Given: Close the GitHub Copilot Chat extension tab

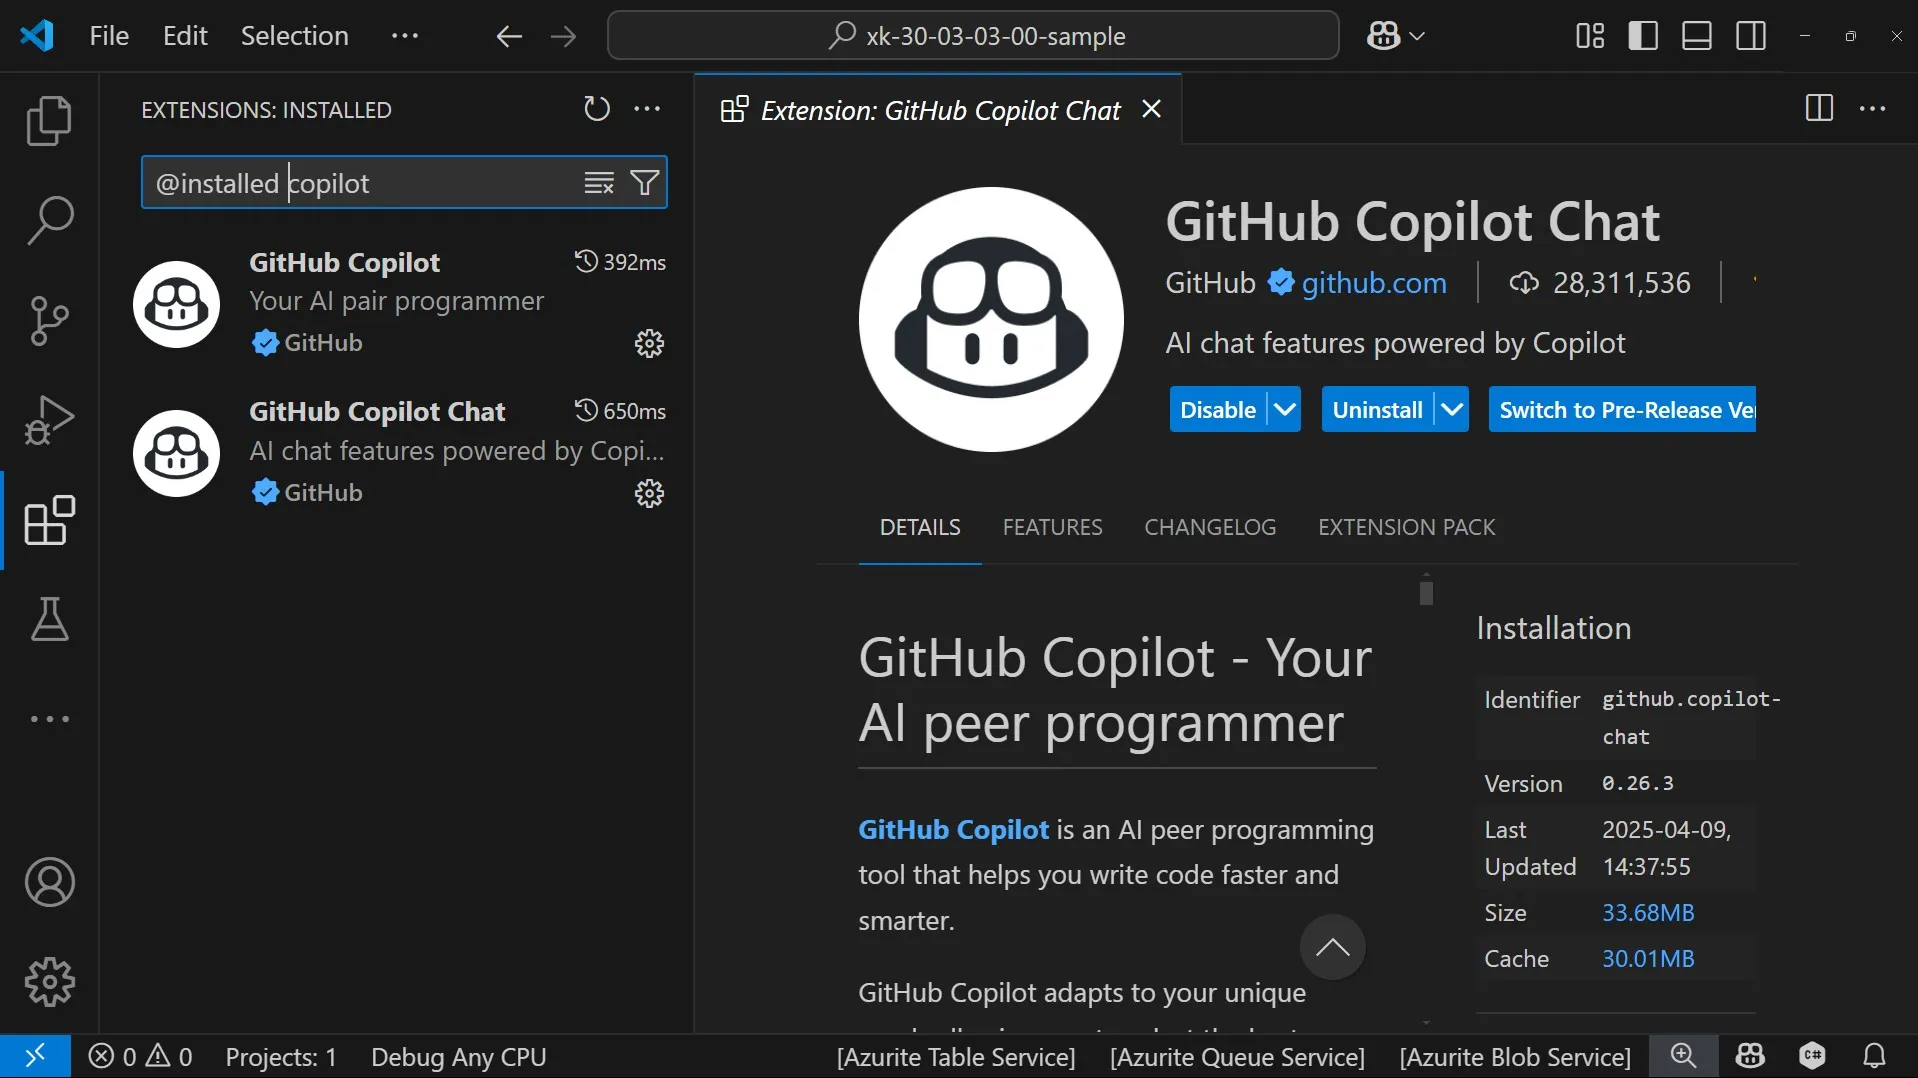Looking at the screenshot, I should (x=1151, y=109).
